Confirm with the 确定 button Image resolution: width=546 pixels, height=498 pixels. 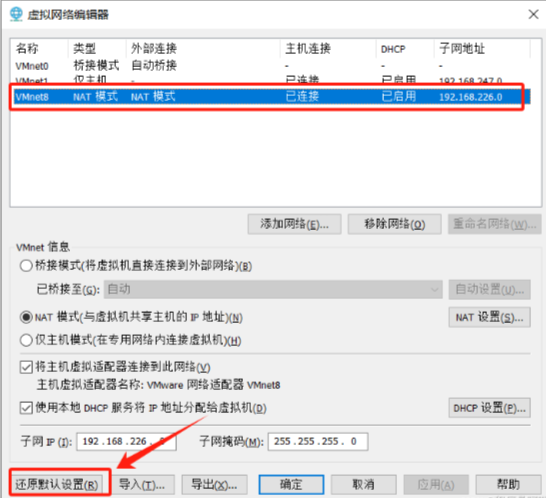click(291, 484)
